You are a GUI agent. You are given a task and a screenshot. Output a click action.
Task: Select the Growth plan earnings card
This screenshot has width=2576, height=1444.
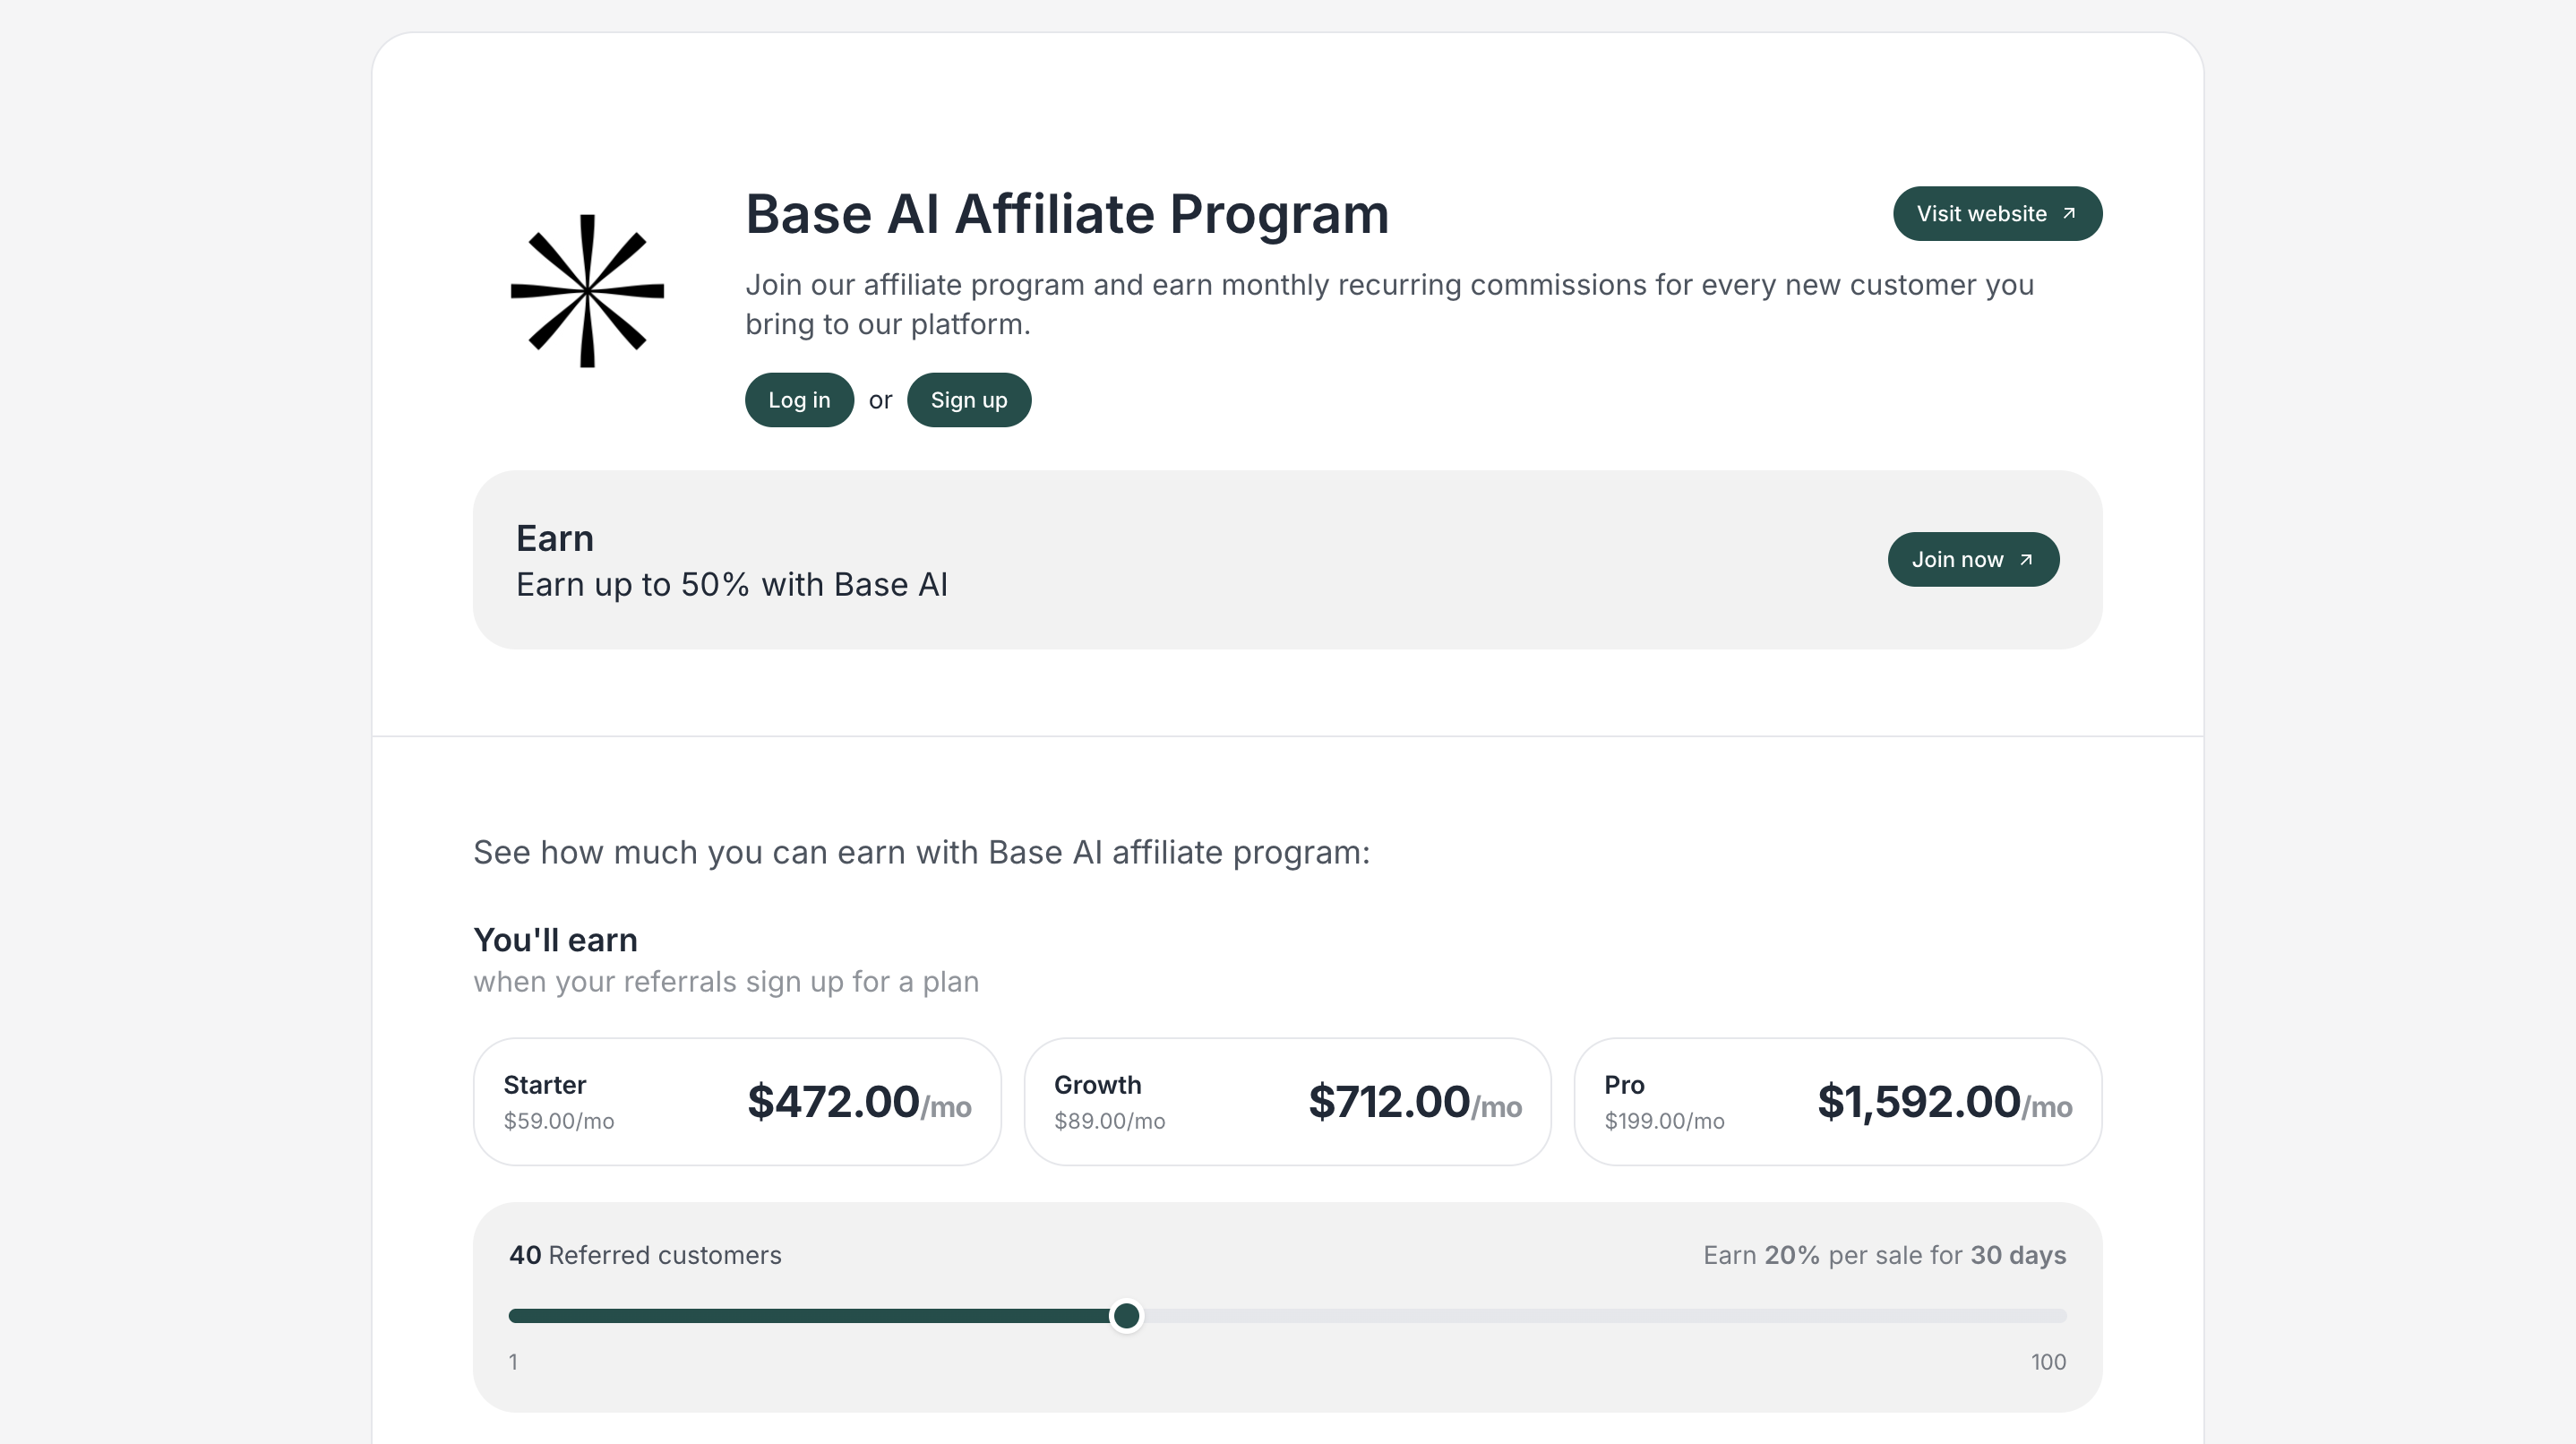(x=1287, y=1101)
